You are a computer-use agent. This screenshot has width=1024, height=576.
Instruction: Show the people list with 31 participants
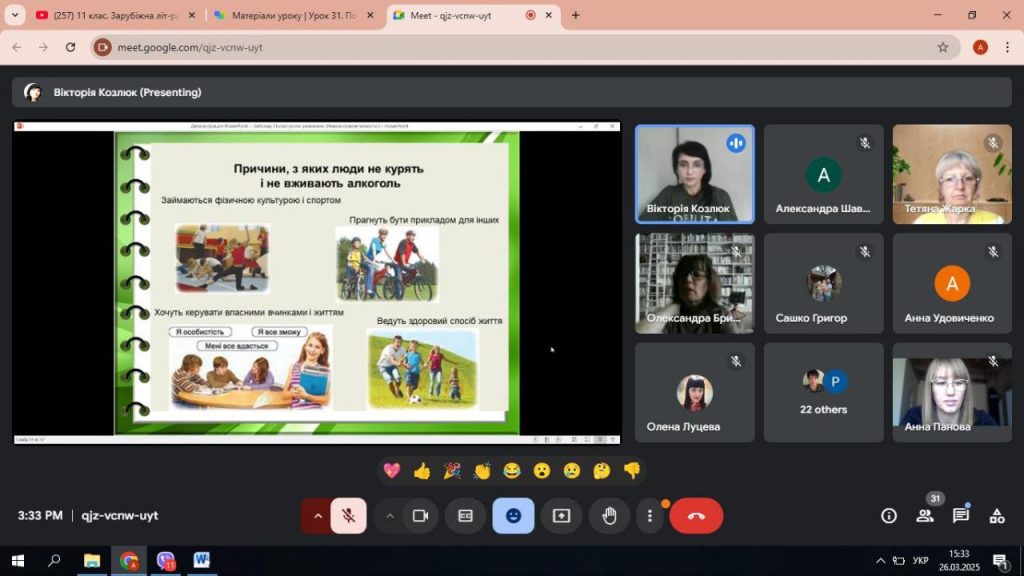coord(924,516)
